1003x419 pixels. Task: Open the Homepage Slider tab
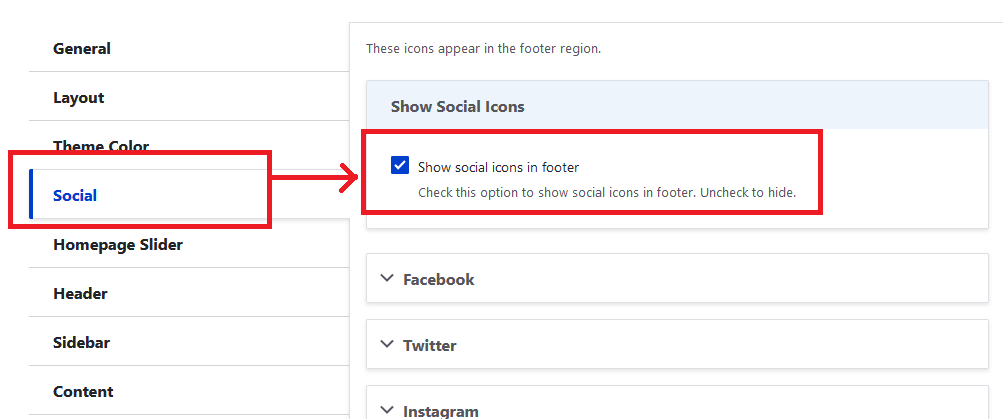coord(118,244)
